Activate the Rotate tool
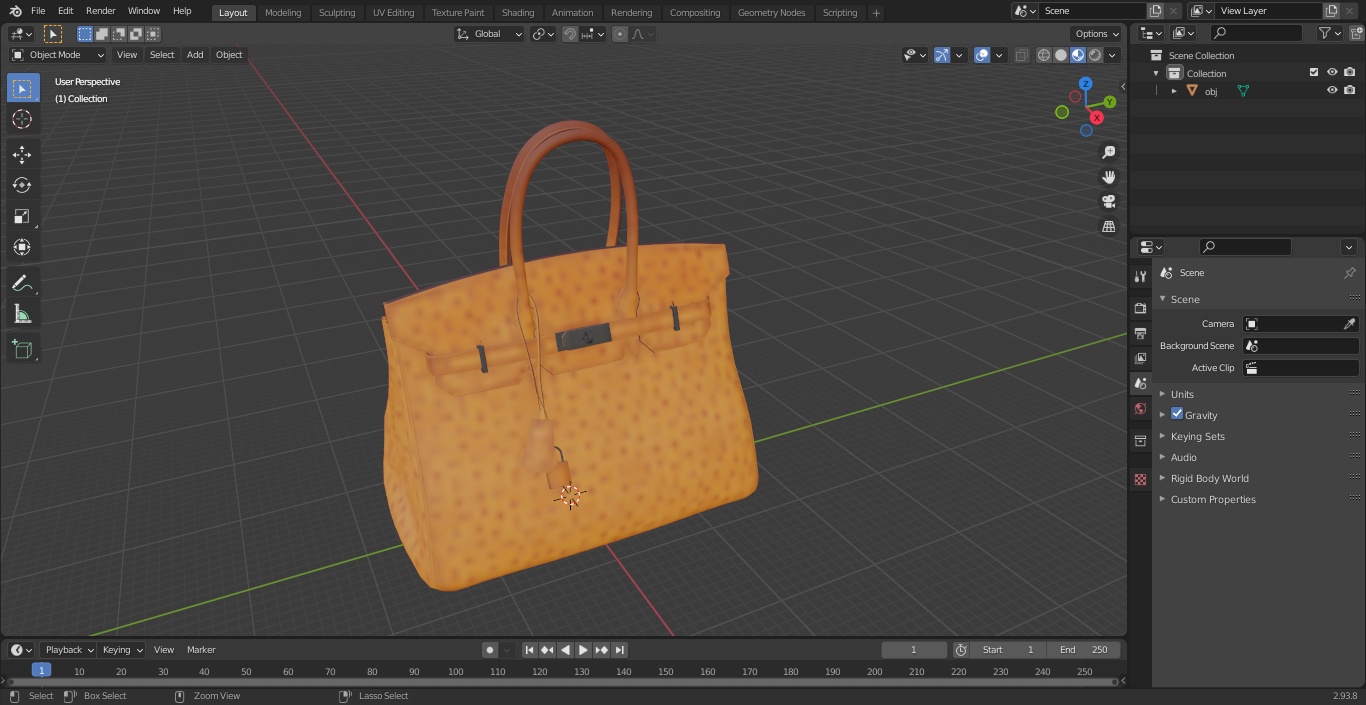This screenshot has height=705, width=1366. pyautogui.click(x=22, y=185)
